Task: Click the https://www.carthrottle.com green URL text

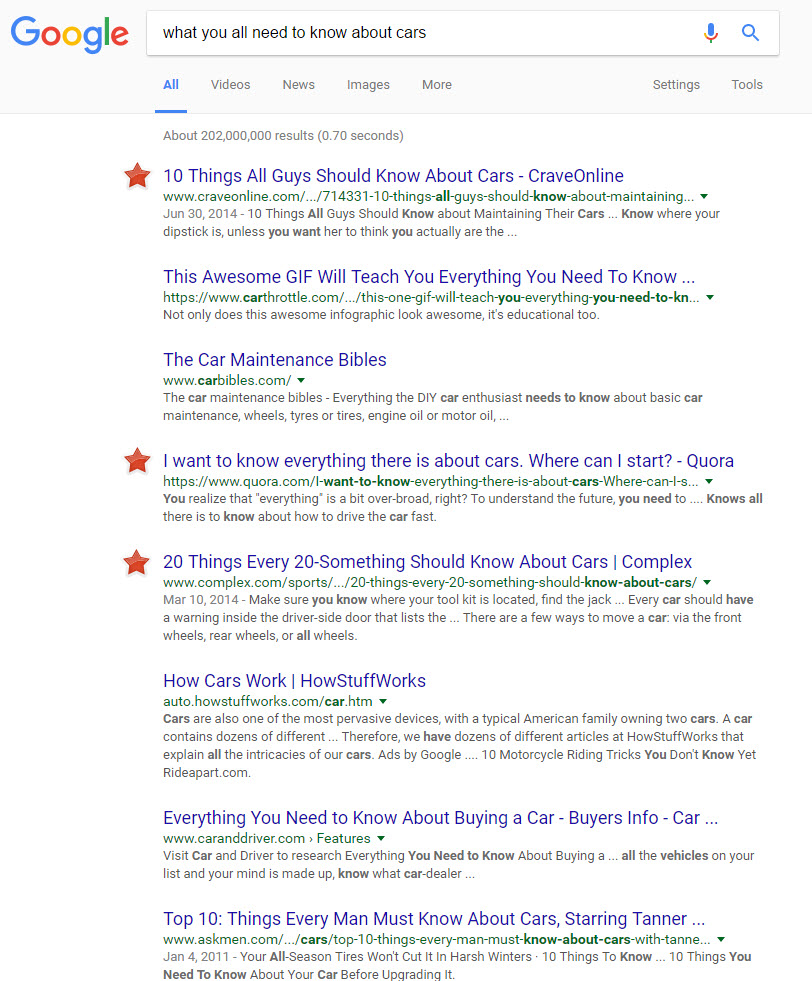Action: pyautogui.click(x=431, y=297)
